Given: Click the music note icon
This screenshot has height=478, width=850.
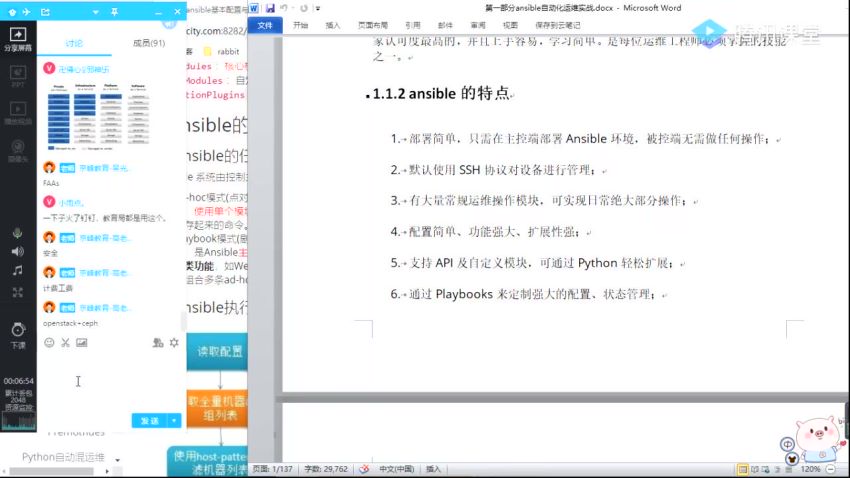Looking at the screenshot, I should tap(18, 270).
